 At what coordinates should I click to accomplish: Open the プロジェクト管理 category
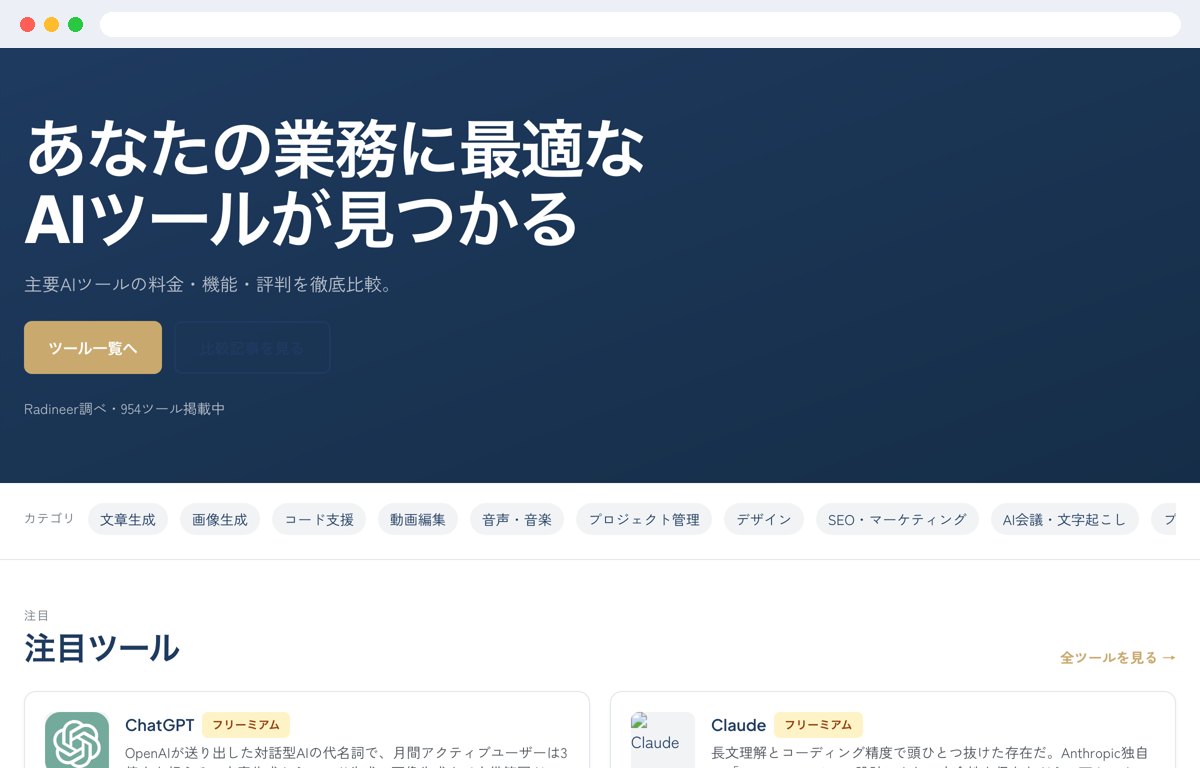click(x=644, y=519)
